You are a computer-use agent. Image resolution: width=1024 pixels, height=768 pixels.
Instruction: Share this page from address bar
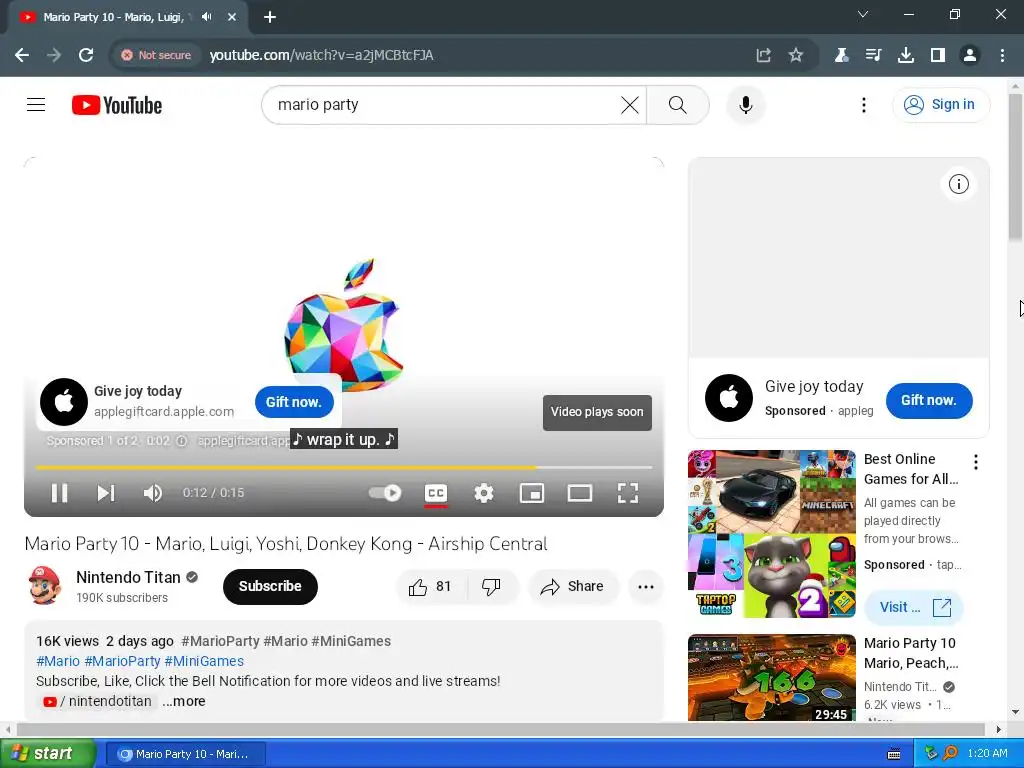tap(763, 55)
